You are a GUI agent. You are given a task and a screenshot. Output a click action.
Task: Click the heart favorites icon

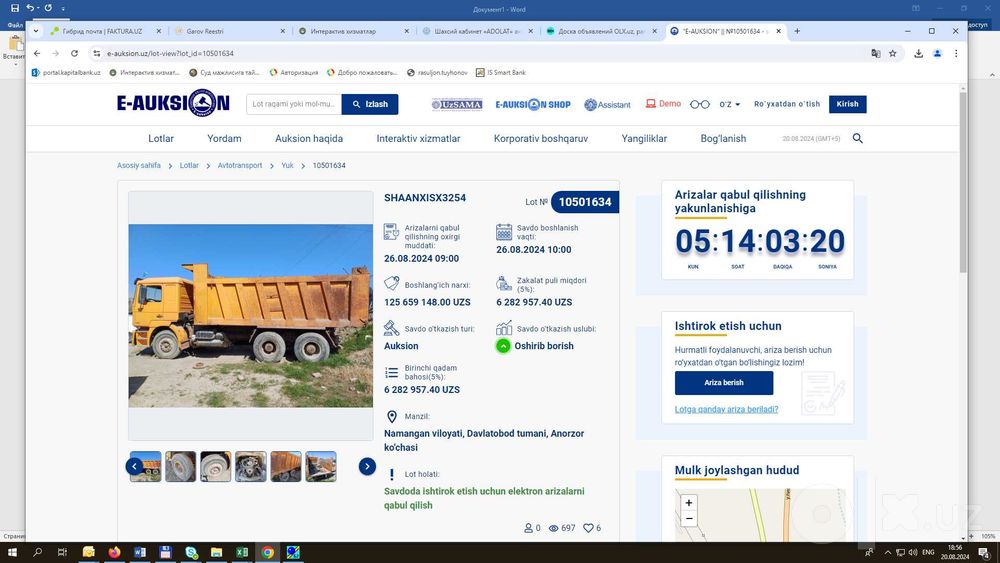coord(588,528)
